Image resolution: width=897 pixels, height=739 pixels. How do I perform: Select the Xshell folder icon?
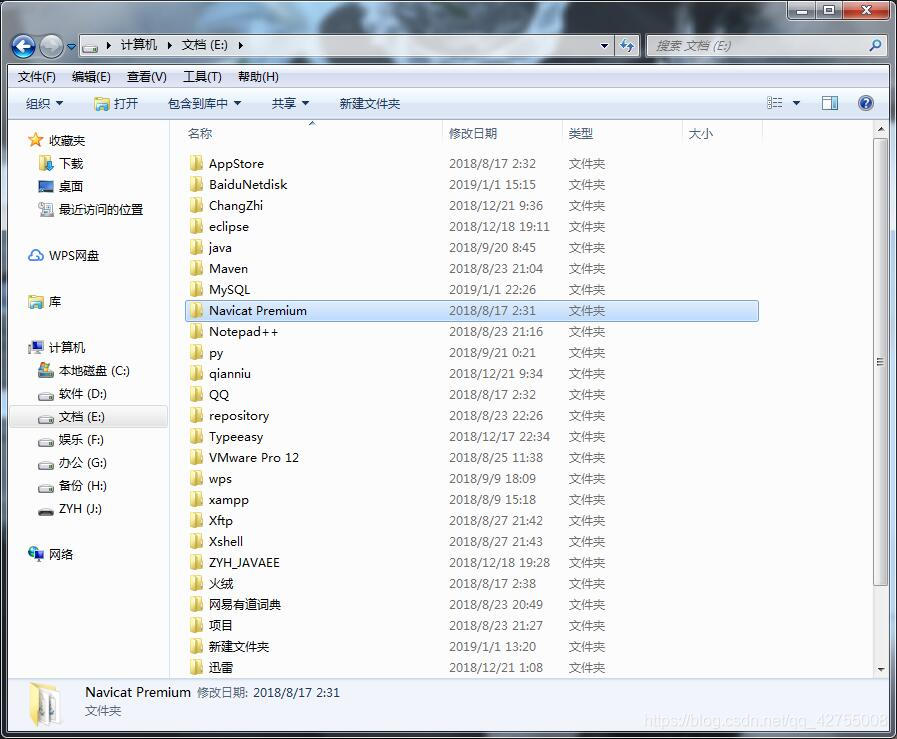196,541
